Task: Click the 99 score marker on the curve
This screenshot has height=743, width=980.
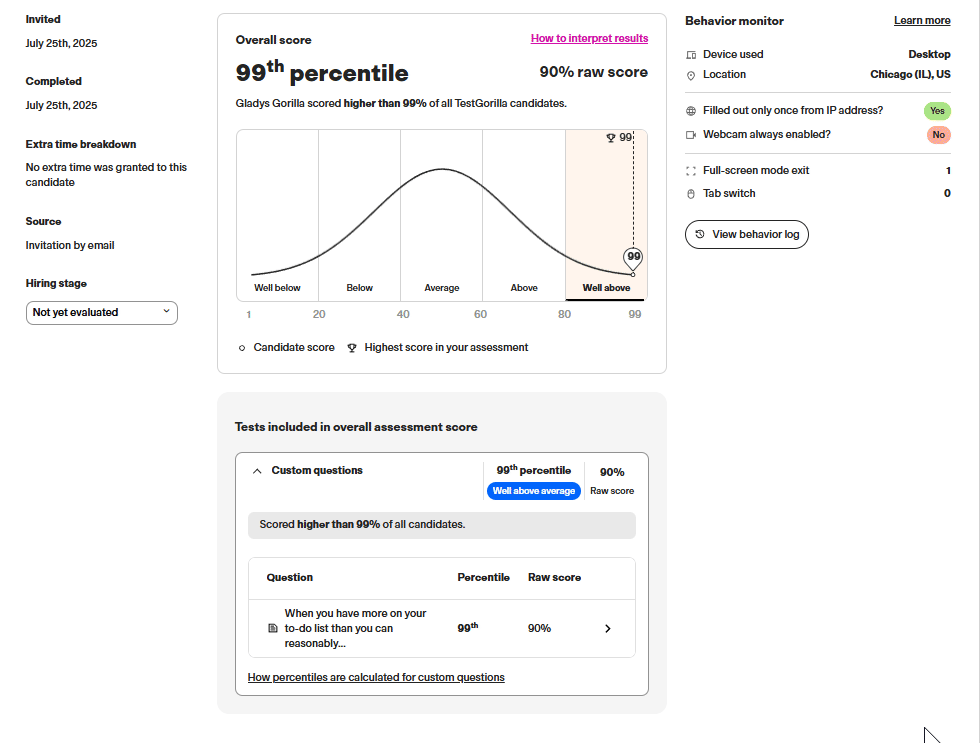Action: coord(633,256)
